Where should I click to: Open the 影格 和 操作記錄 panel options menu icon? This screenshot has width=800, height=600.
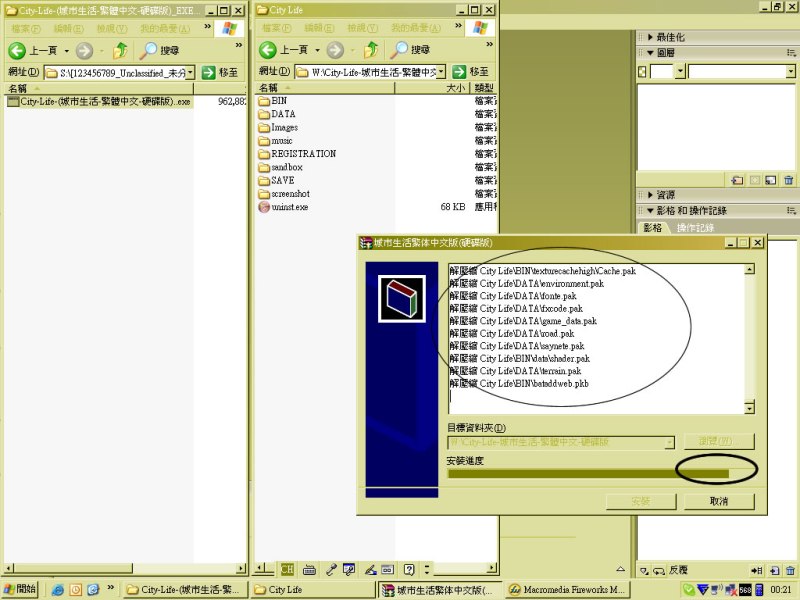click(x=791, y=210)
